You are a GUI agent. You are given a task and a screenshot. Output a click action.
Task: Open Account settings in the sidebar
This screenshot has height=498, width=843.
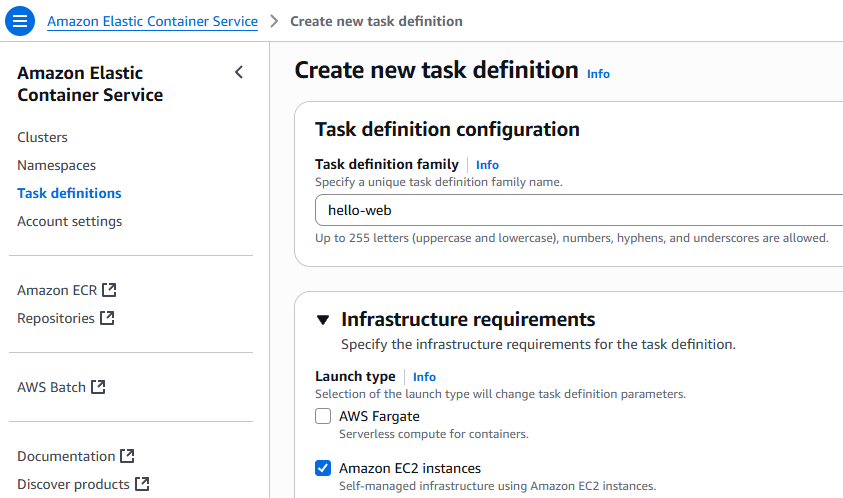click(x=69, y=221)
